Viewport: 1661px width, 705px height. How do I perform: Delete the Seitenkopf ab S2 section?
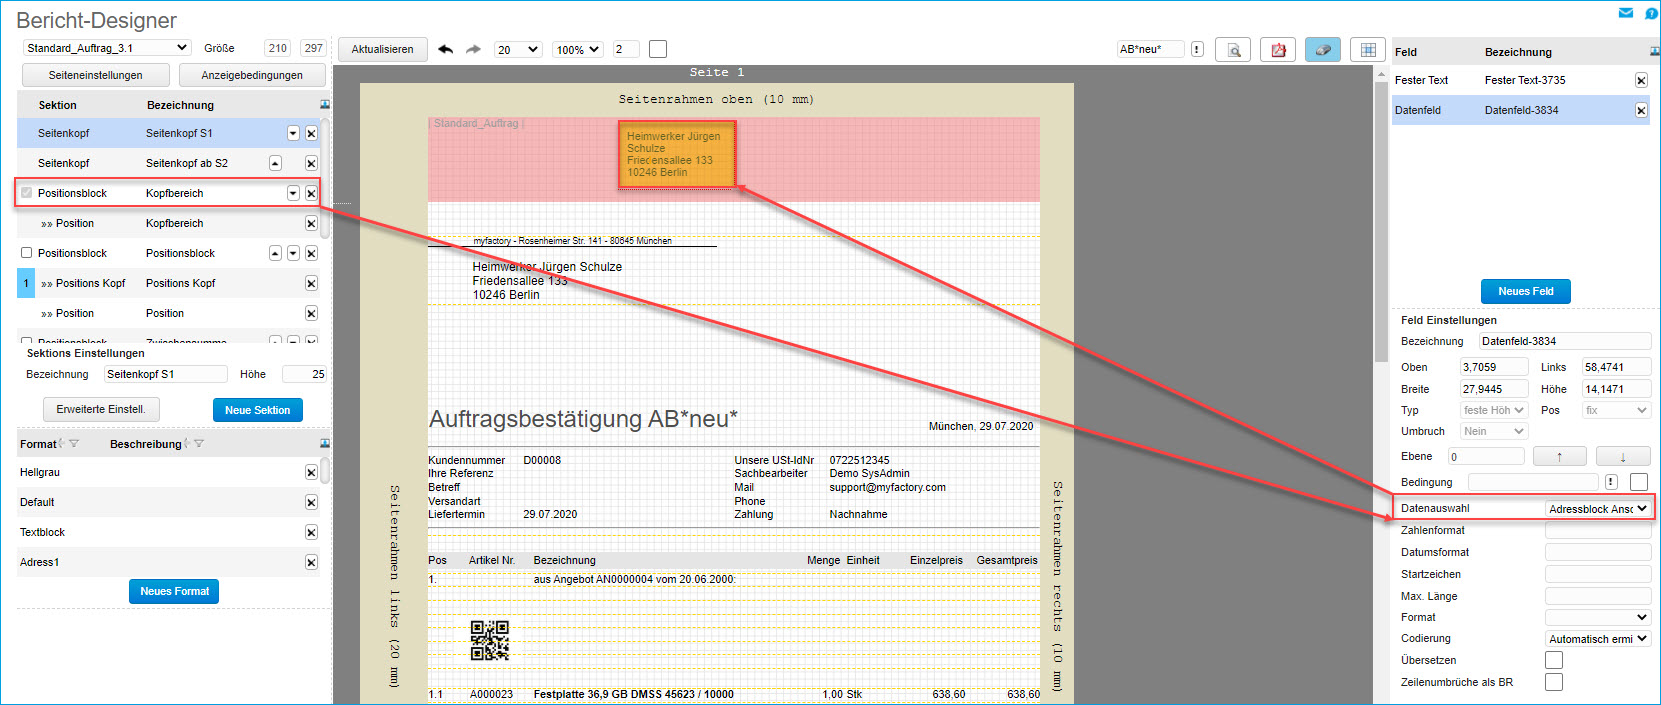tap(311, 163)
